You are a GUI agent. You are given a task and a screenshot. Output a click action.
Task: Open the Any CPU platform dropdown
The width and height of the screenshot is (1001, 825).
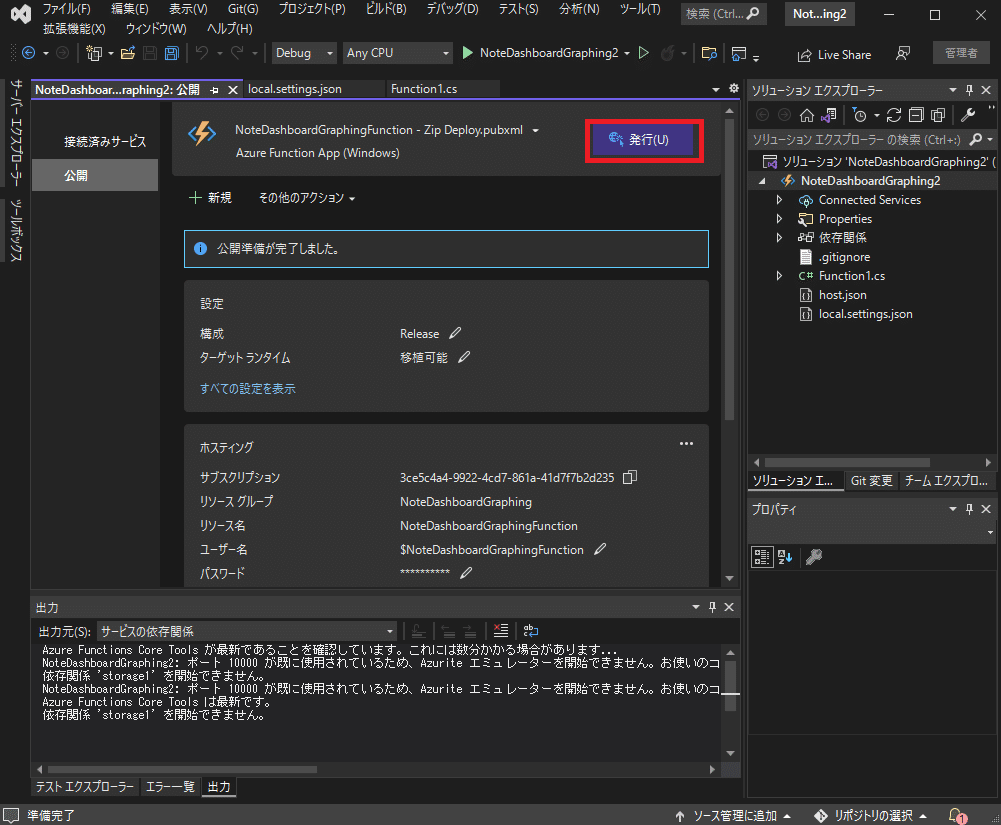397,53
